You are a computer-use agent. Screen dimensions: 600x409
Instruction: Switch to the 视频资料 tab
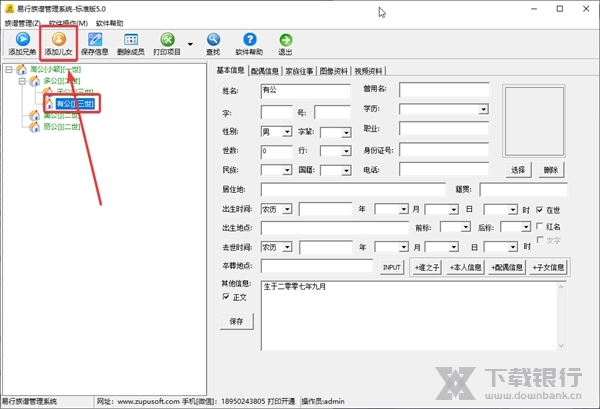tap(368, 71)
